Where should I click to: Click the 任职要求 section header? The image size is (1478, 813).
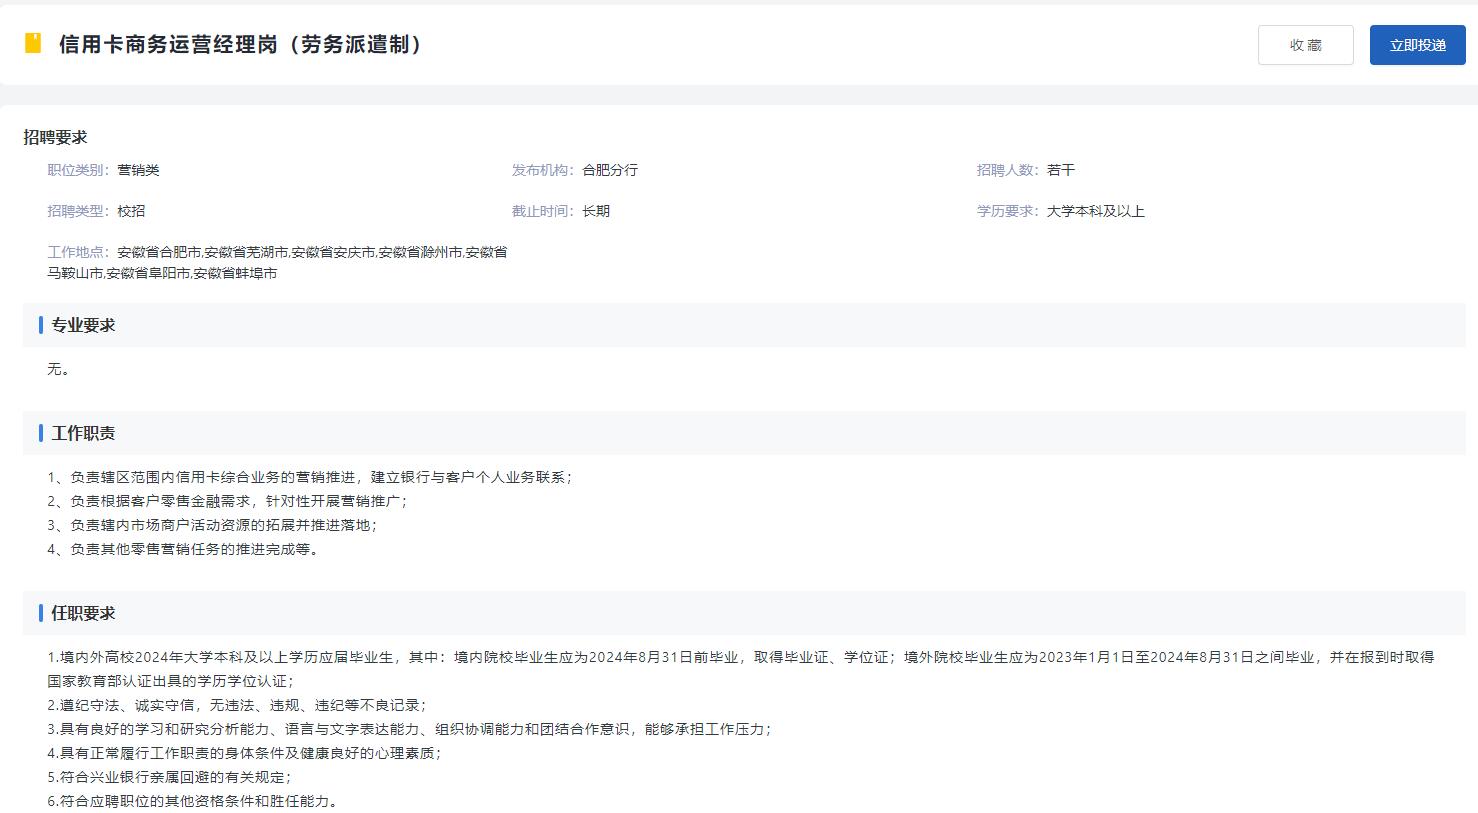[83, 613]
